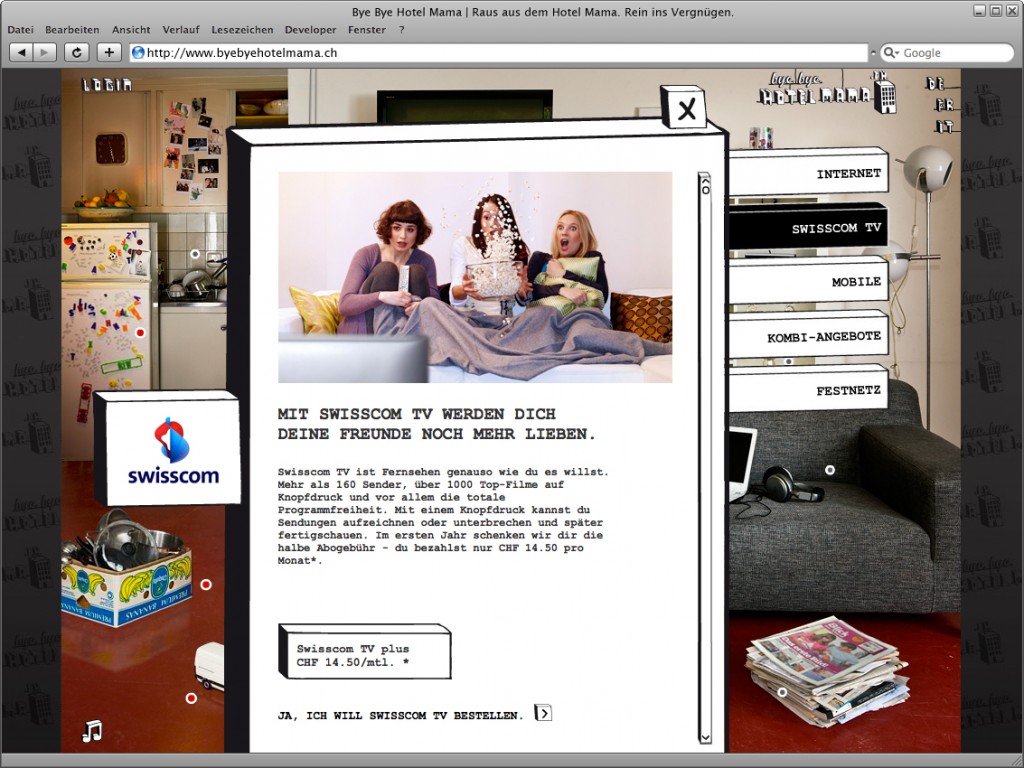Click the popcorn sofa photo in the popup
Viewport: 1024px width, 768px height.
pyautogui.click(x=475, y=277)
